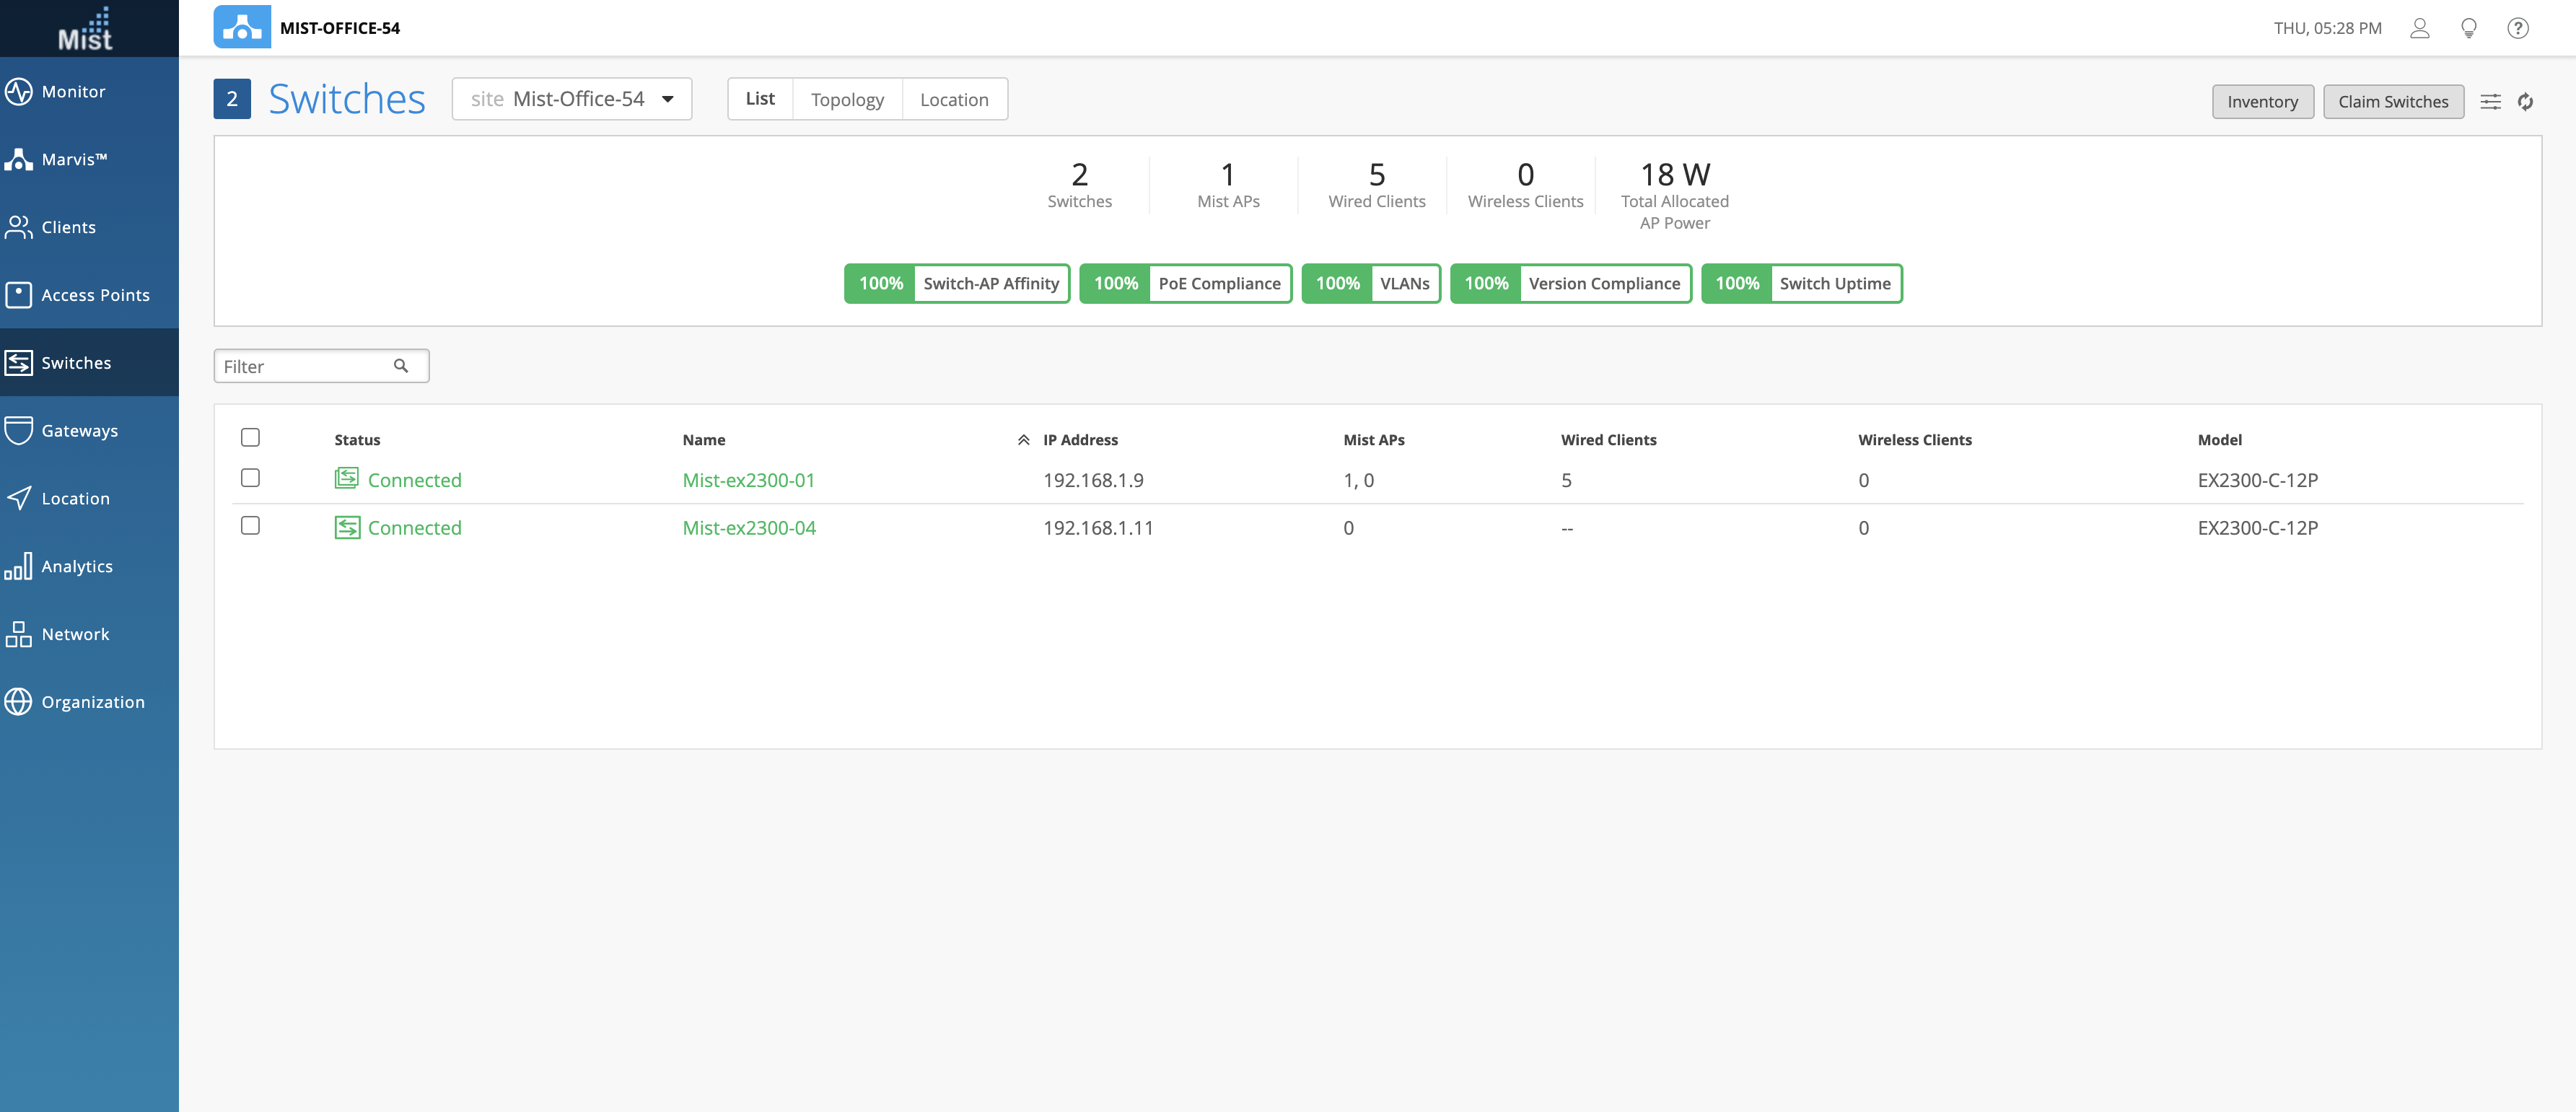This screenshot has width=2576, height=1112.
Task: Switch to the Topology tab
Action: [x=847, y=100]
